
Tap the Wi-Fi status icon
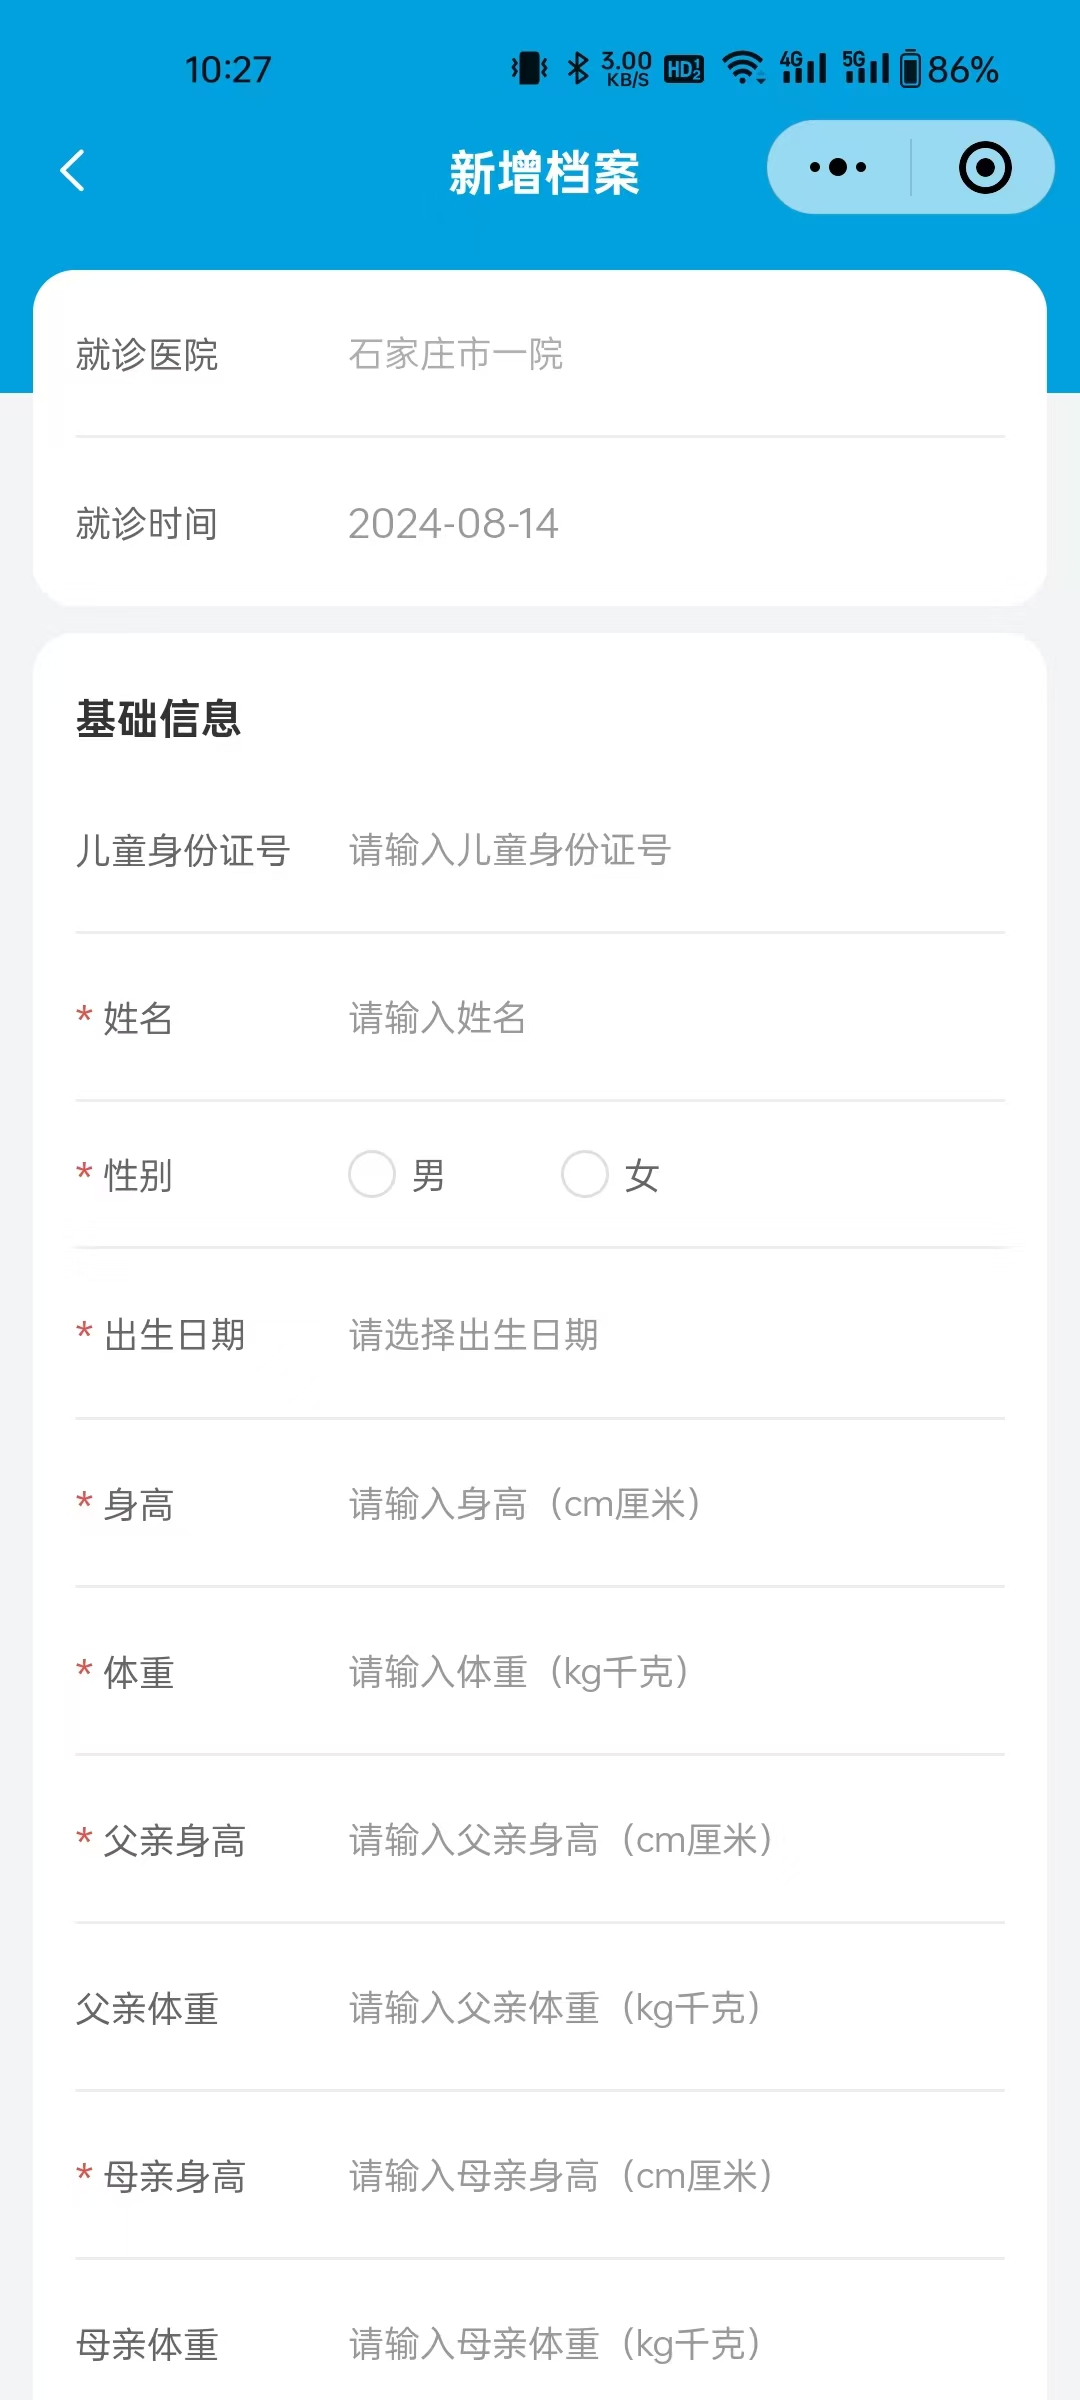[x=743, y=68]
